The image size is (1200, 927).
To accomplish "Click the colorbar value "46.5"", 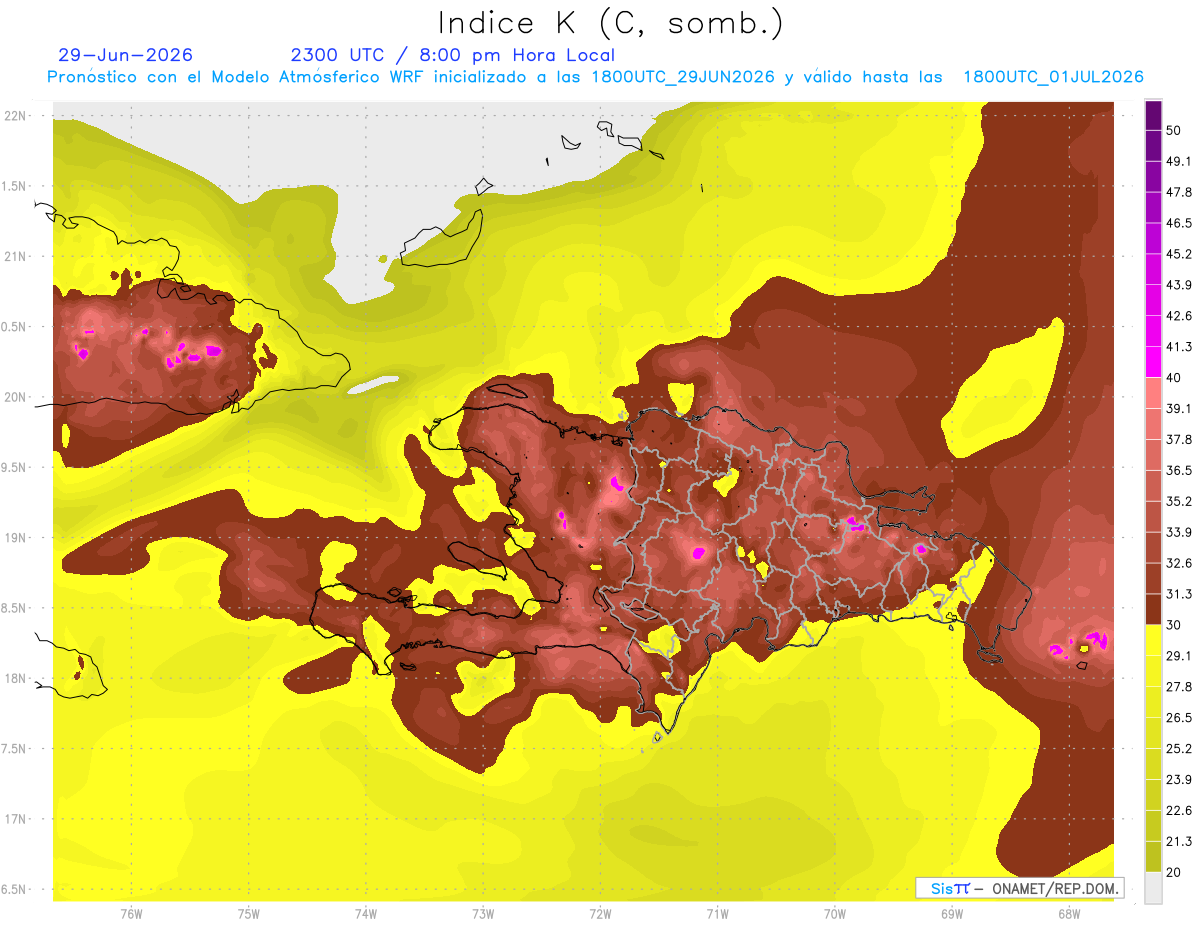I will [x=1179, y=223].
